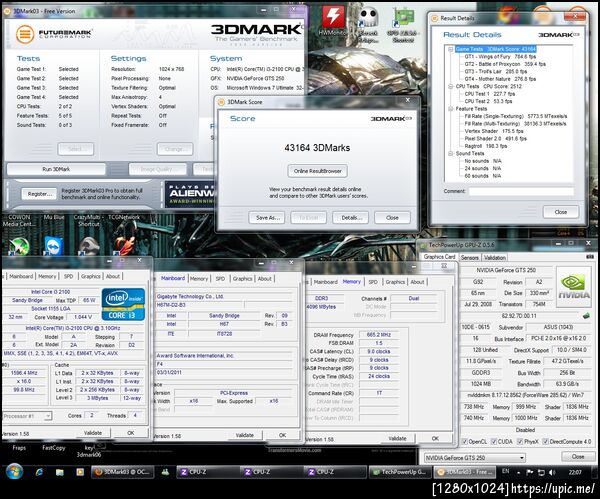The height and width of the screenshot is (499, 600).
Task: Click Save As... in the Score dialog
Action: coord(267,217)
